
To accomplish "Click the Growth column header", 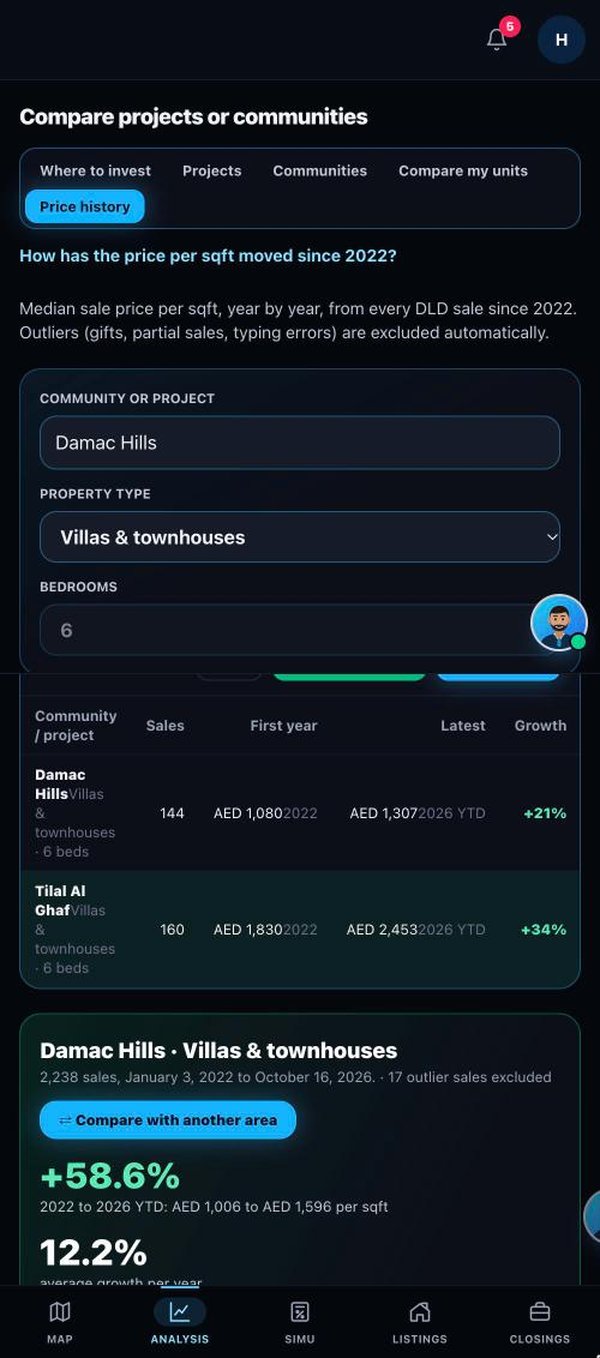I will pos(541,726).
